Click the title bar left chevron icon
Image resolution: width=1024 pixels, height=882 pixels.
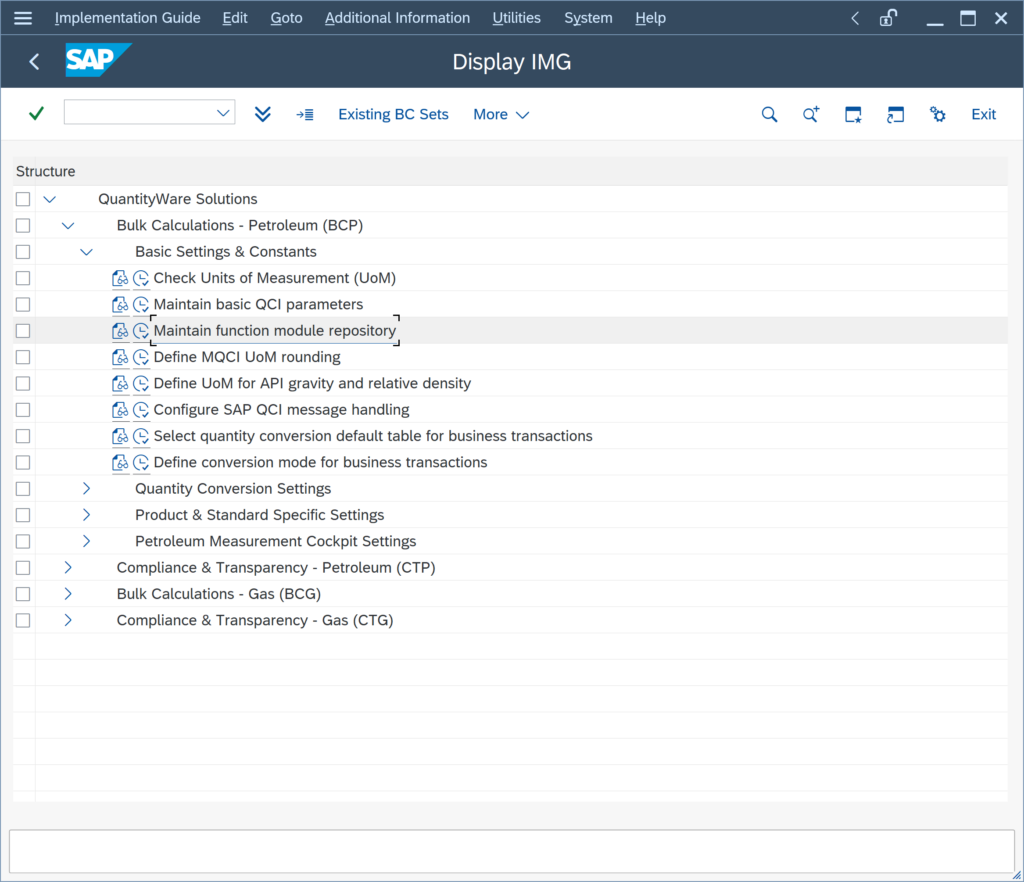855,18
